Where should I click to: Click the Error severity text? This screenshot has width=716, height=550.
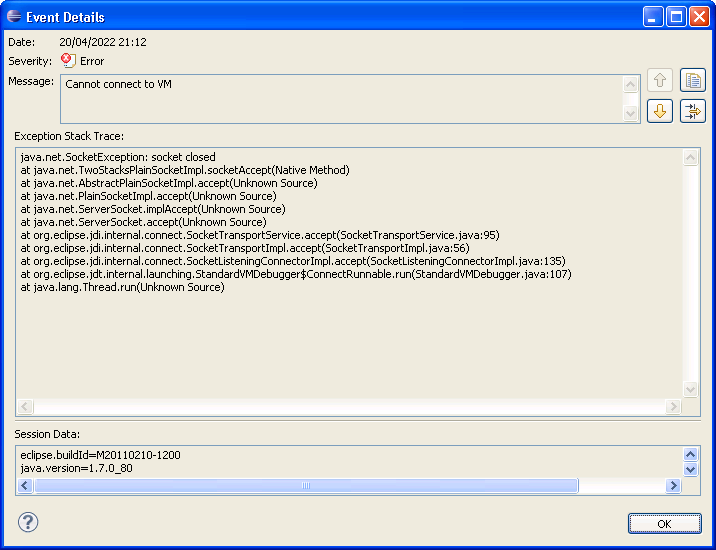[x=92, y=61]
